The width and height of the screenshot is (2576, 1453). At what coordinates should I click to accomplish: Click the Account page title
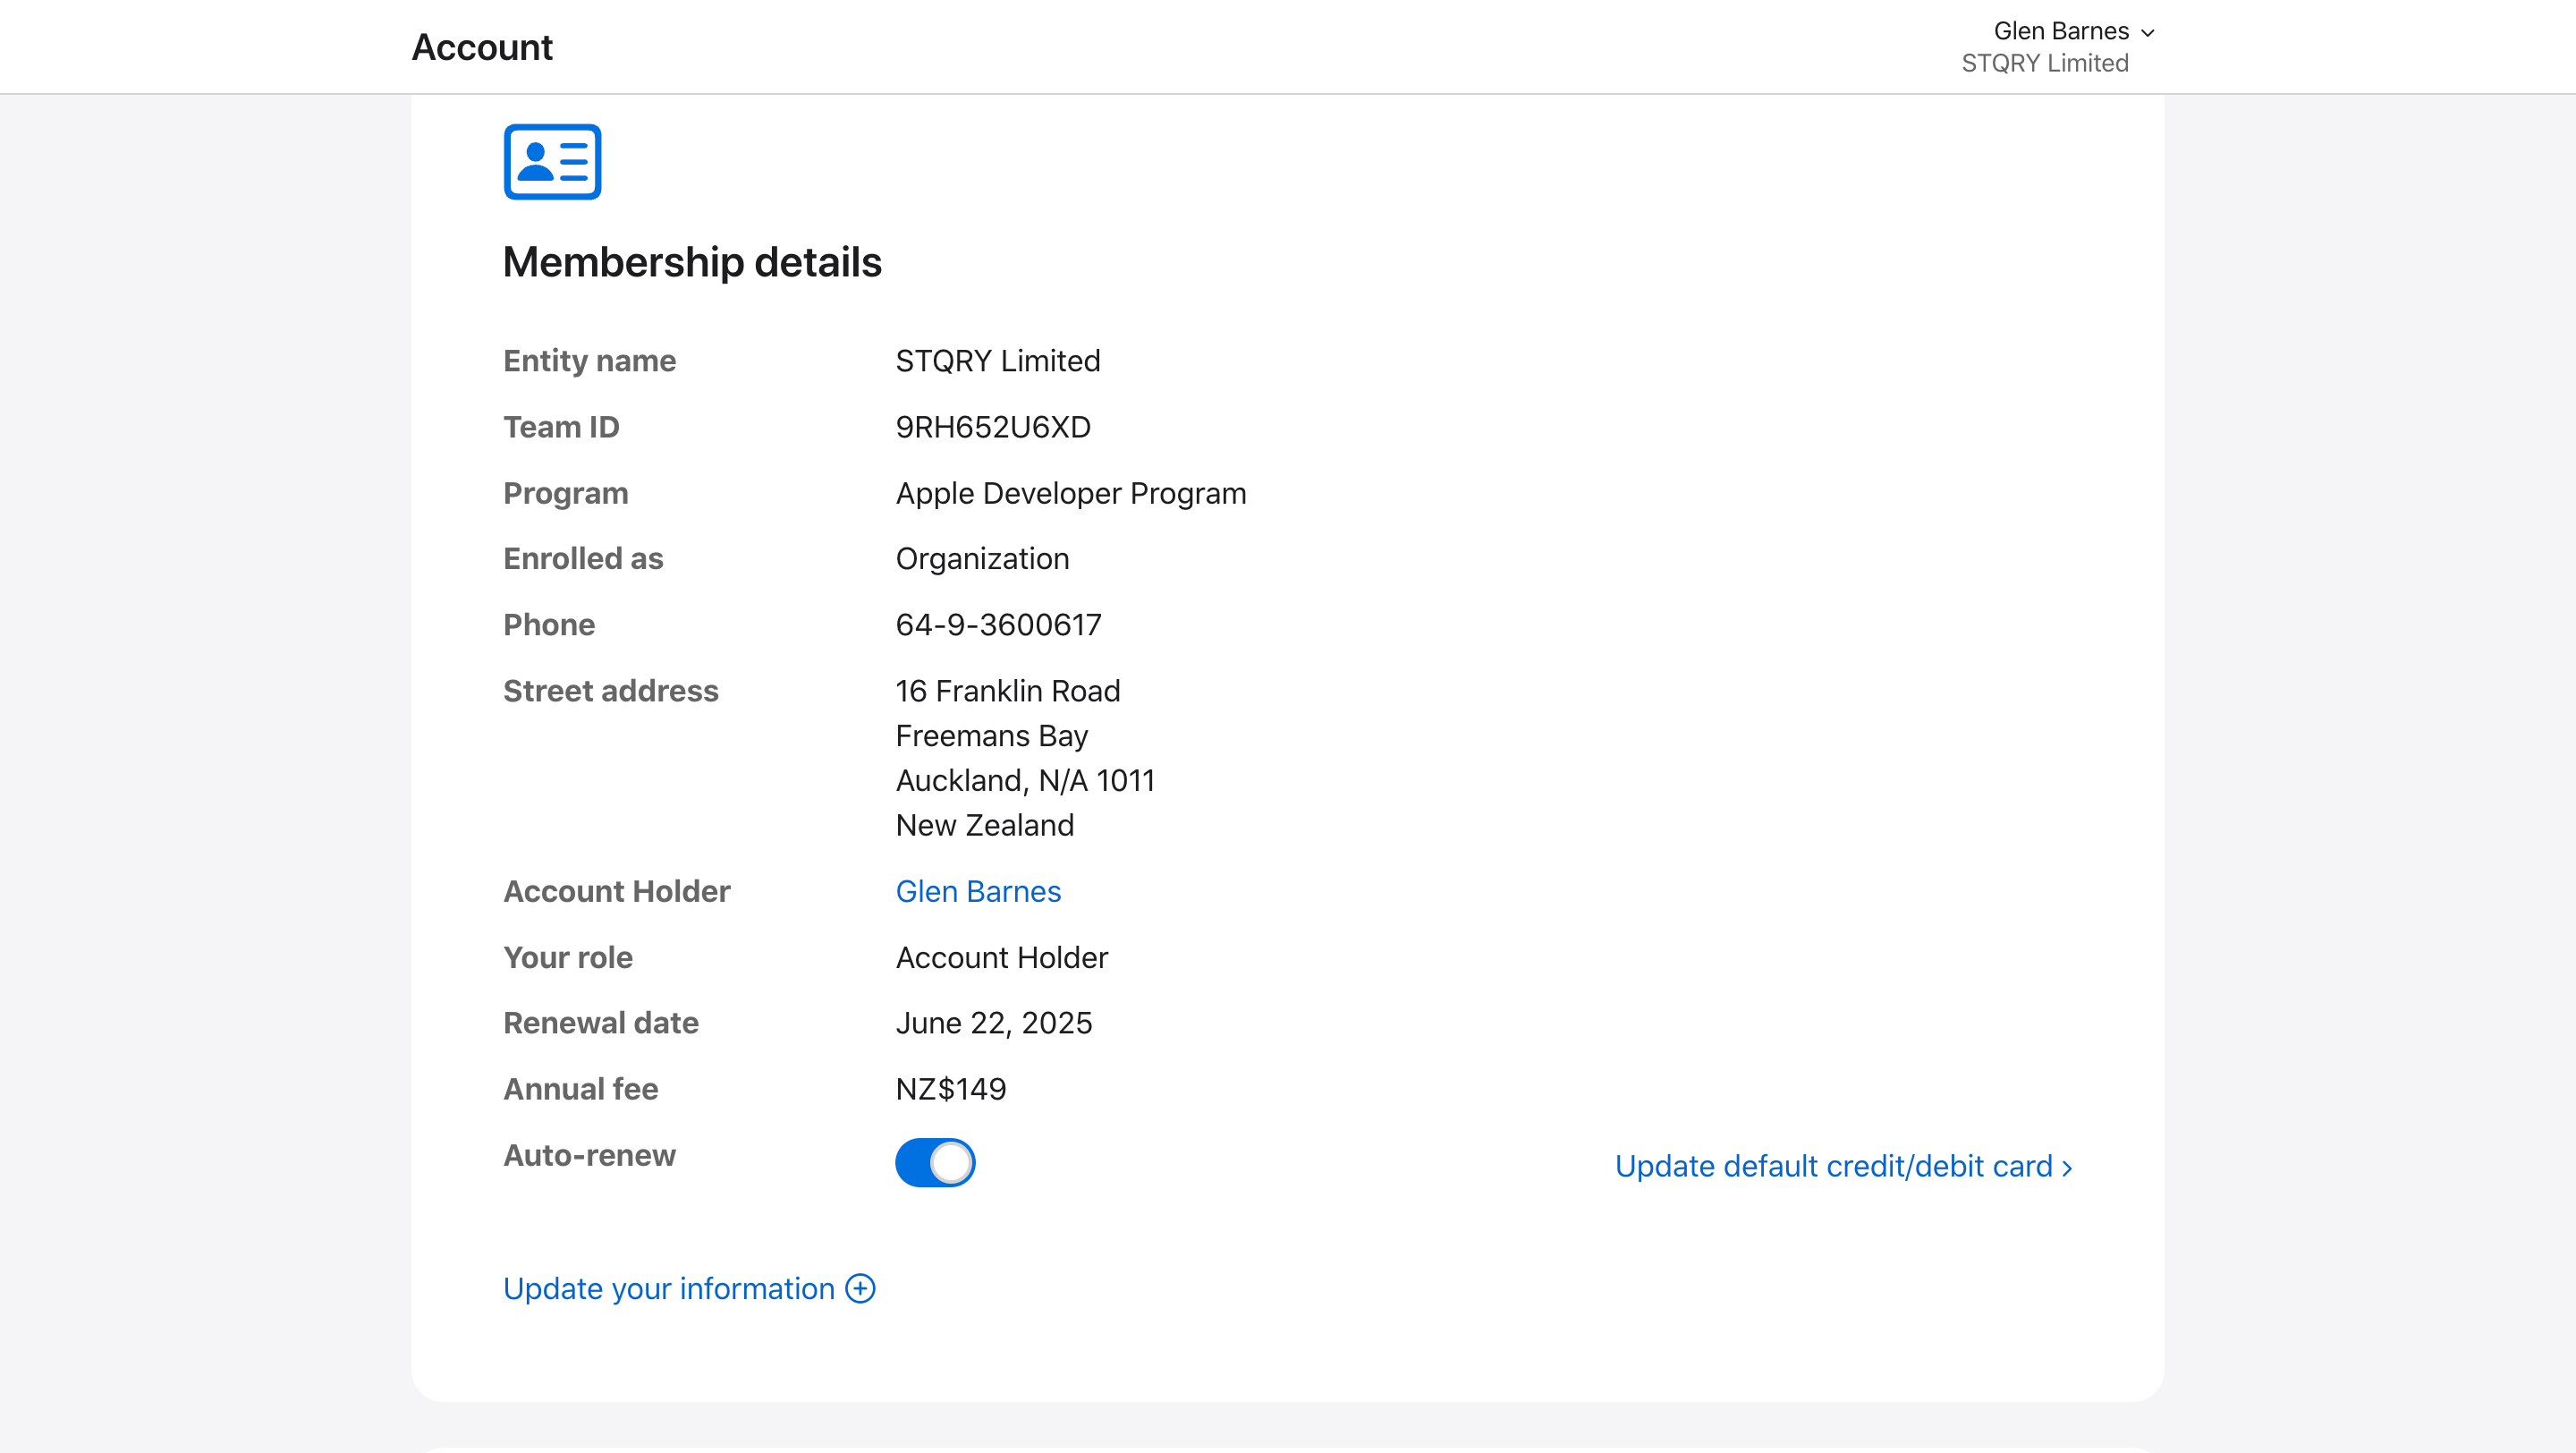pos(482,47)
